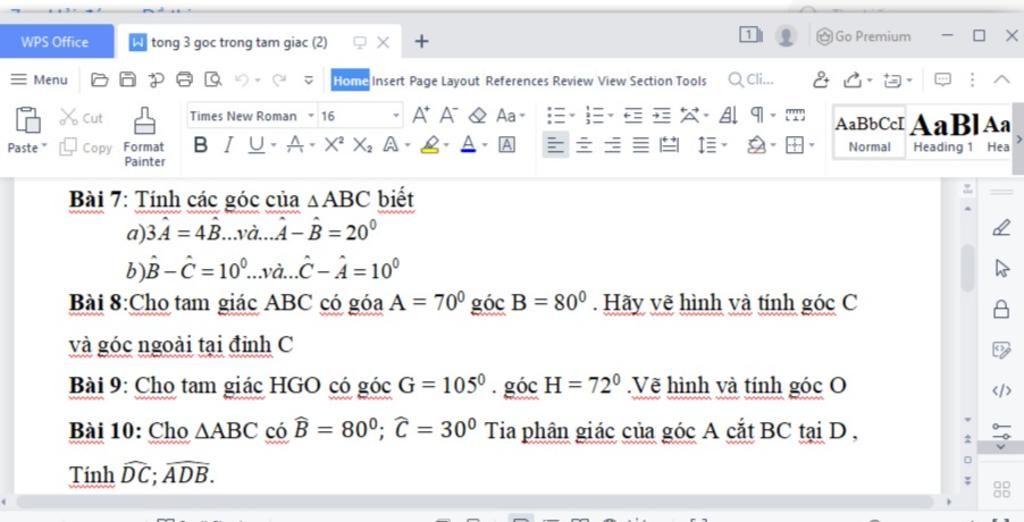Viewport: 1024px width, 522px height.
Task: Expand the styles gallery arrow
Action: click(x=1019, y=139)
